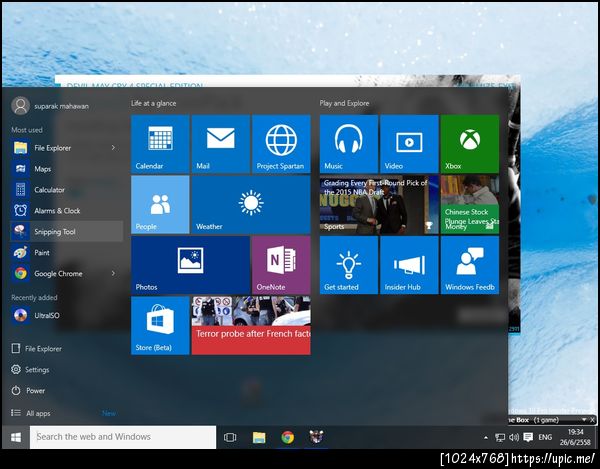Show All apps list
This screenshot has width=600, height=469.
click(x=31, y=413)
